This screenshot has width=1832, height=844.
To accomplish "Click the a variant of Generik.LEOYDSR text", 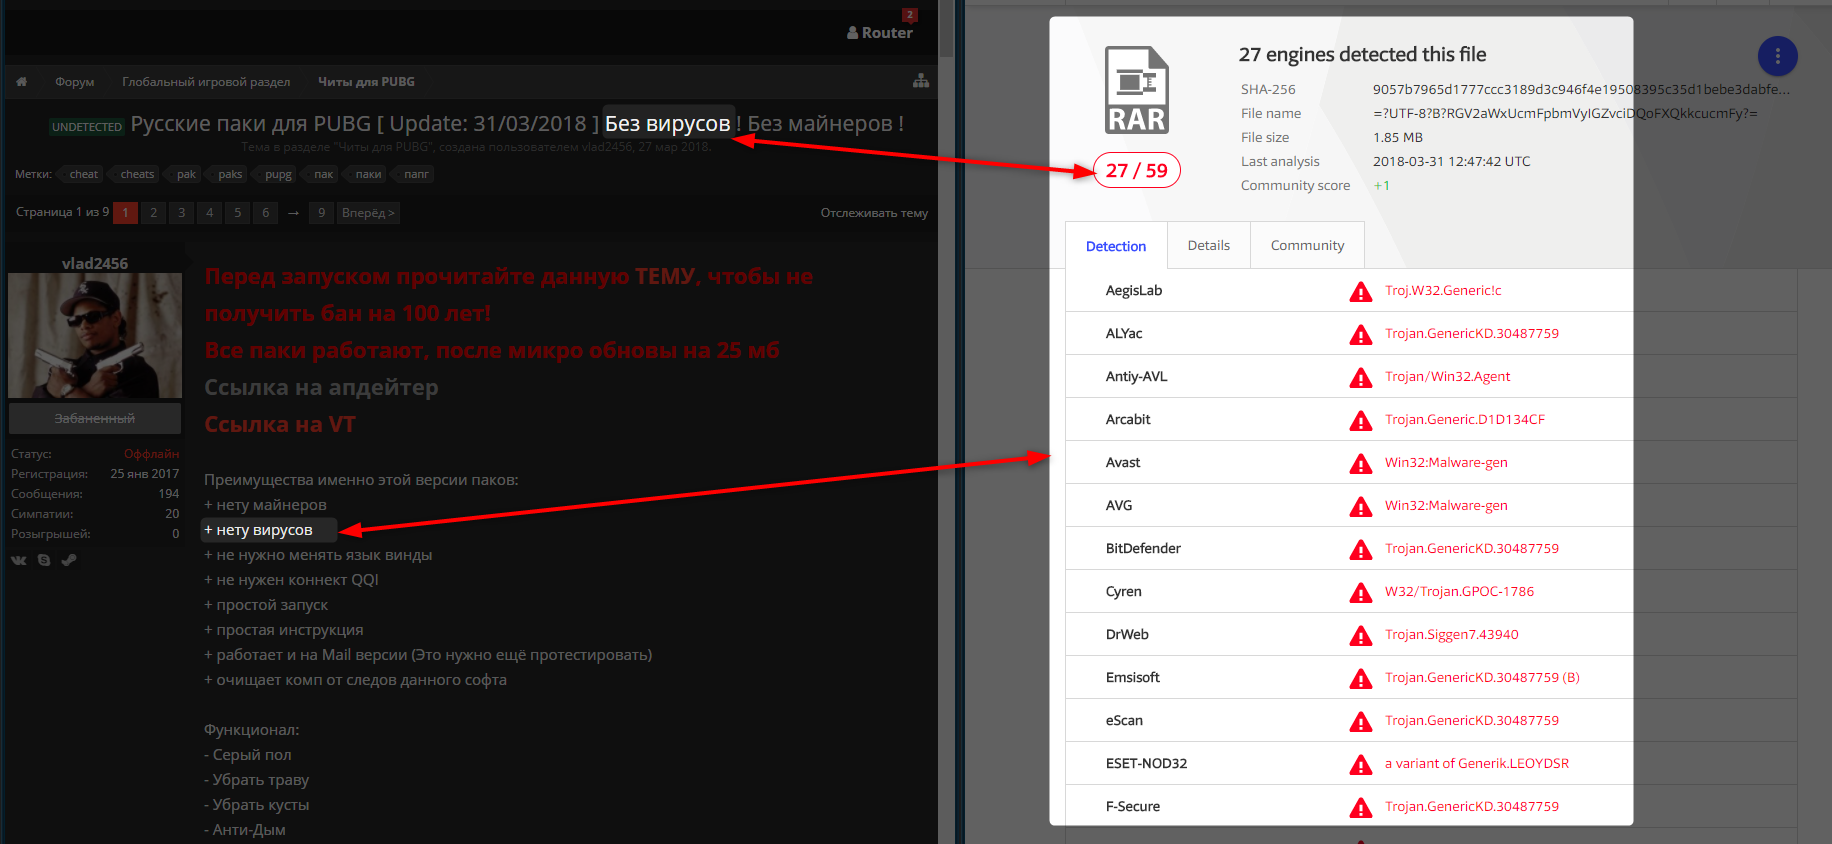I will [1477, 764].
